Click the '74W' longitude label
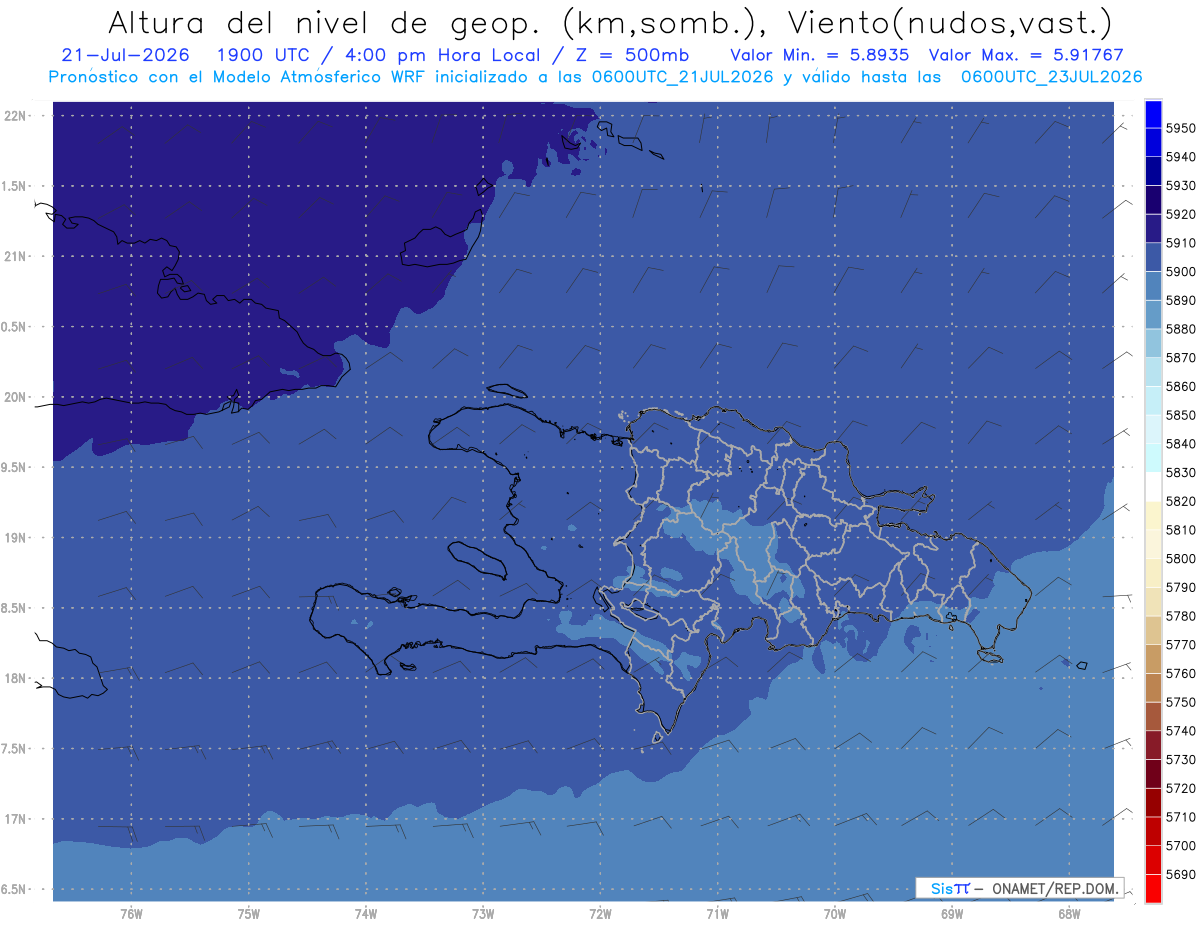 pyautogui.click(x=366, y=914)
